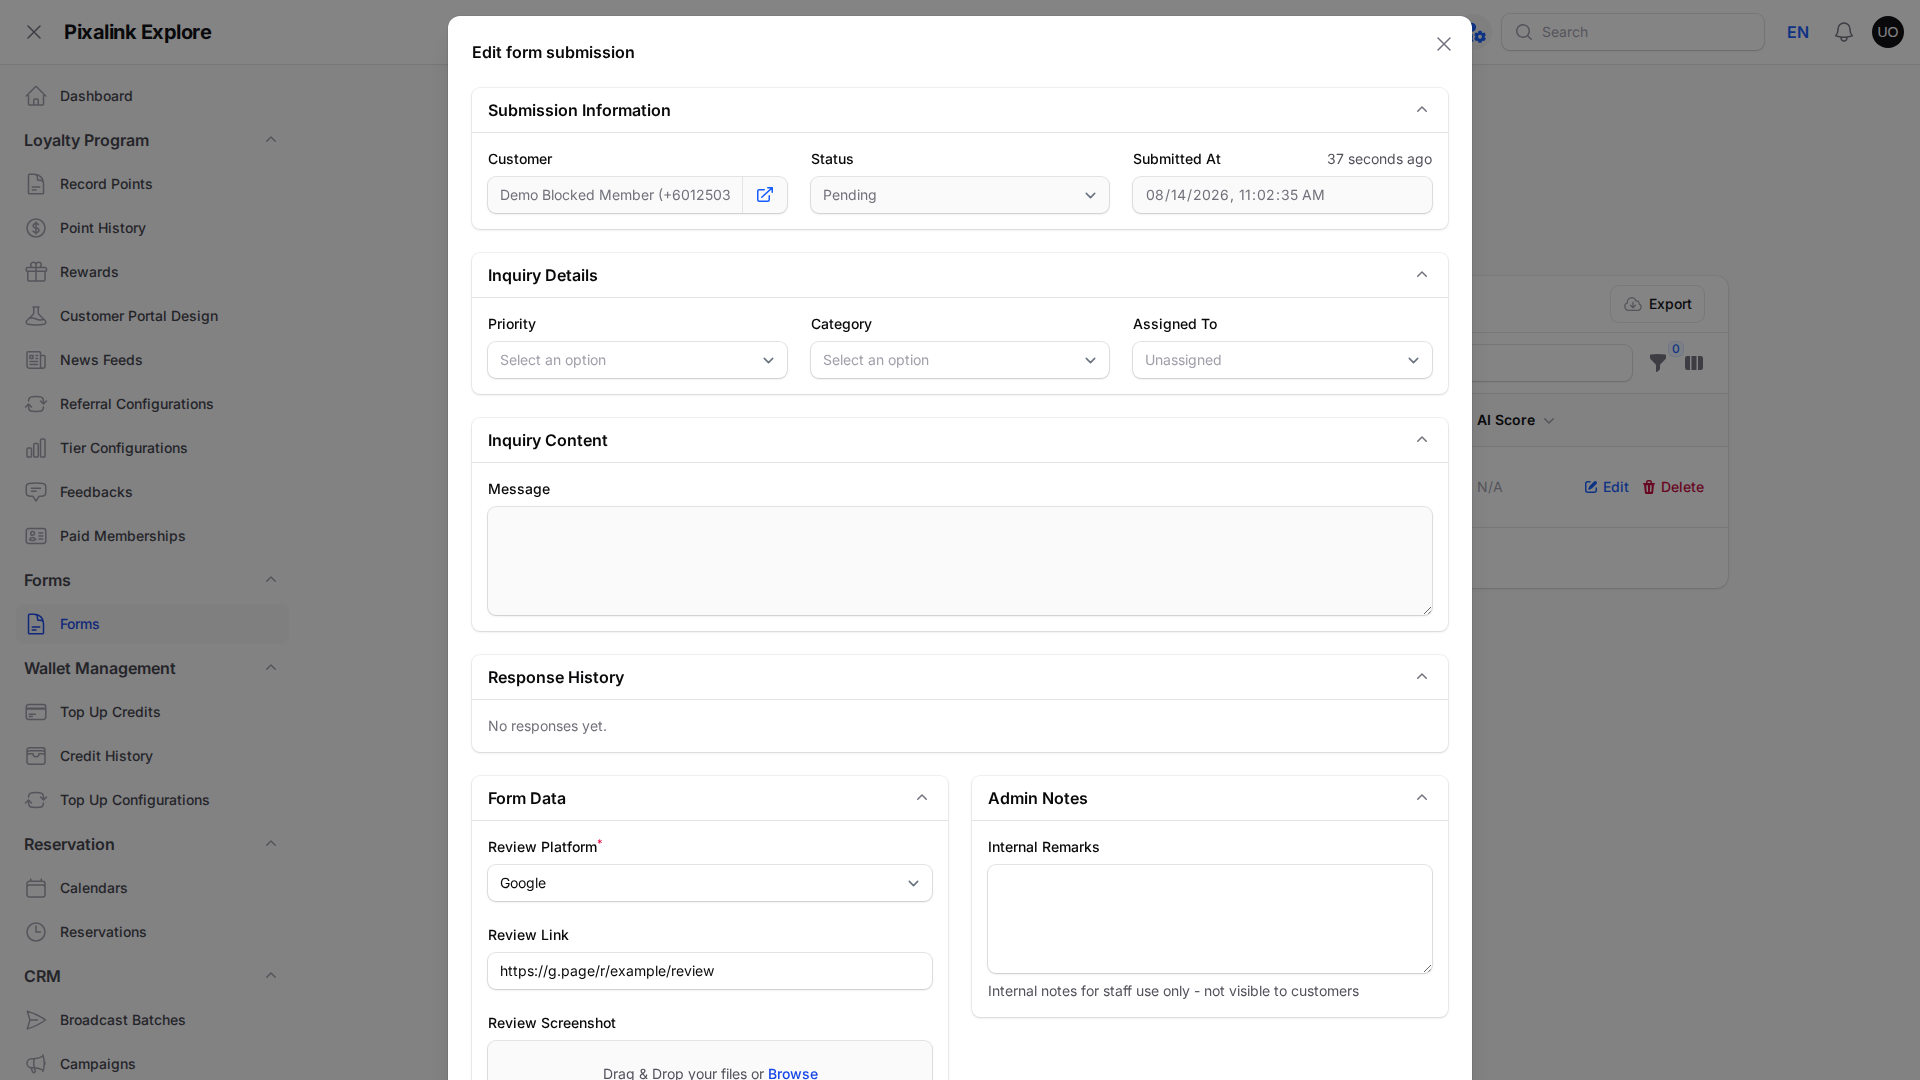
Task: Click the Export button
Action: 1657,304
